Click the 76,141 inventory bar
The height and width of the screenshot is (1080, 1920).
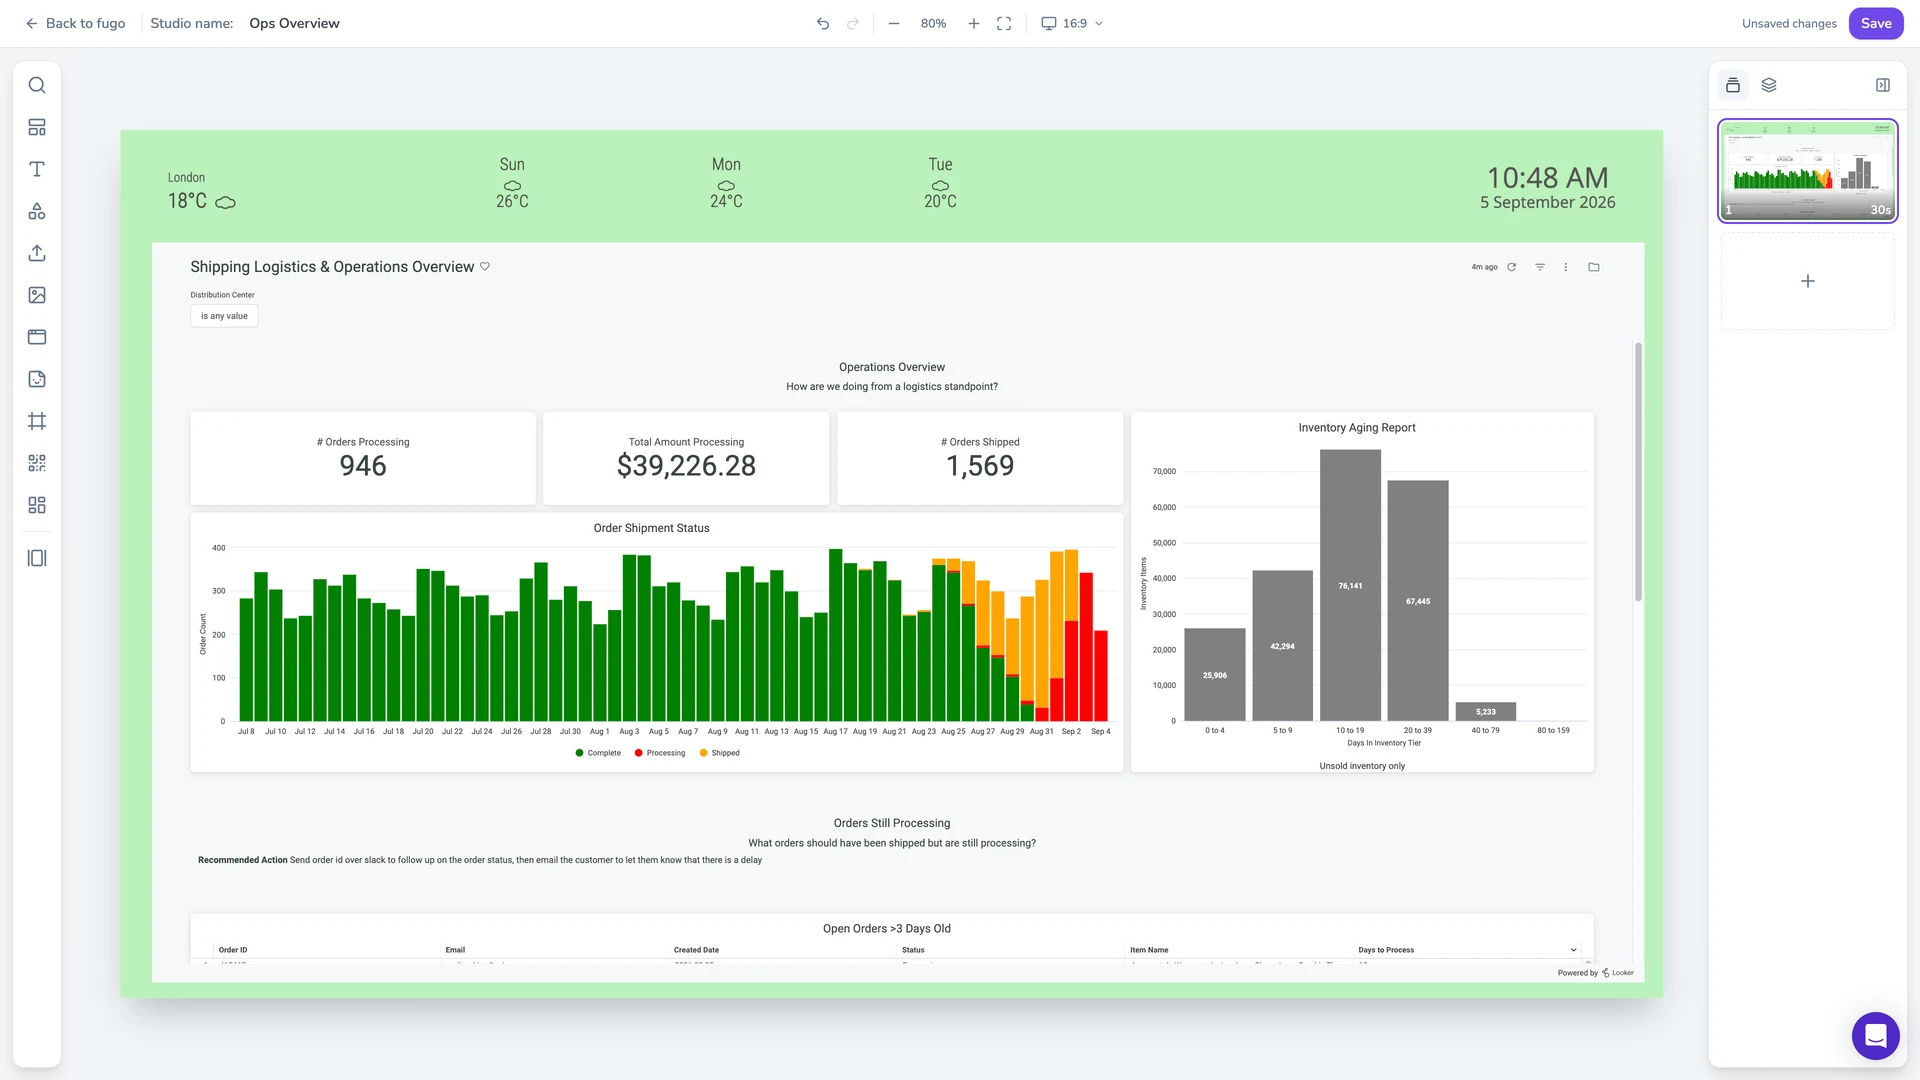click(1350, 585)
